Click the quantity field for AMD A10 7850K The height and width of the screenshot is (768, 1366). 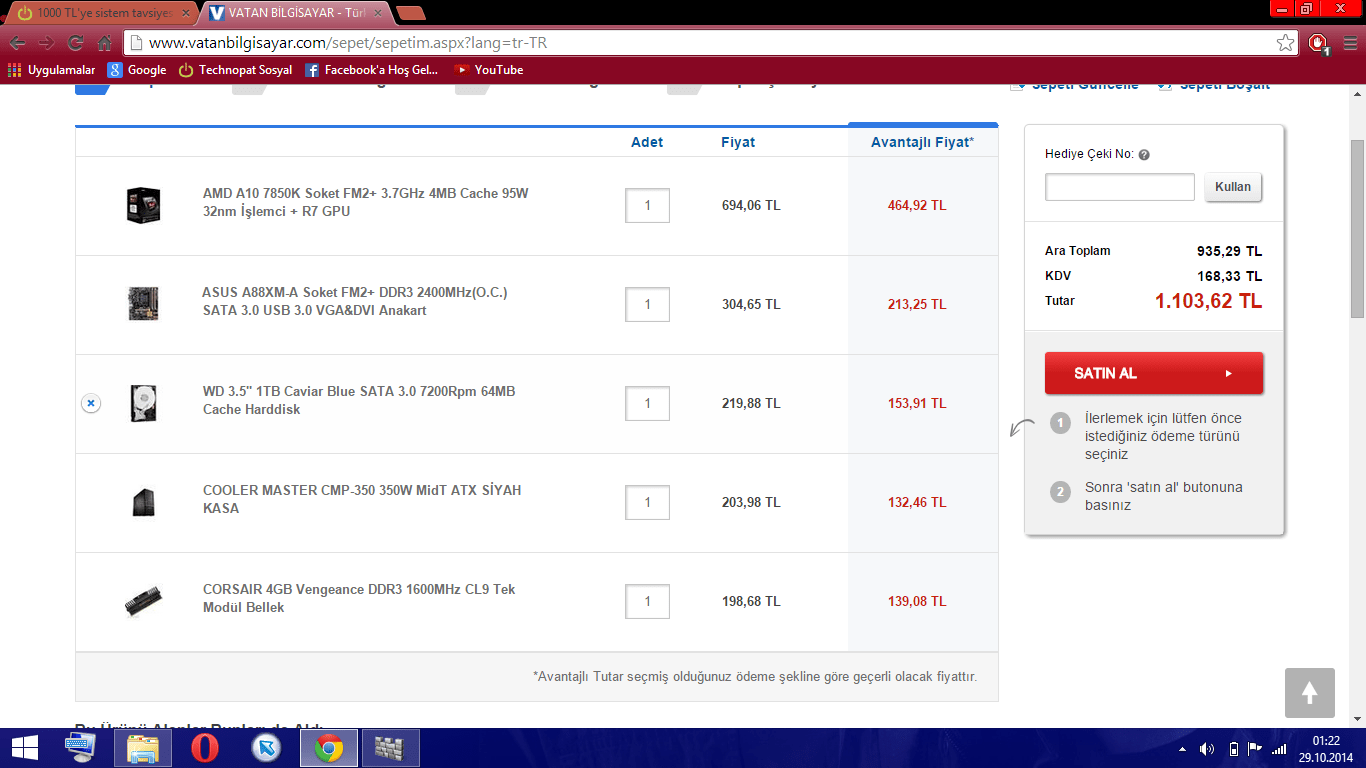[x=647, y=205]
